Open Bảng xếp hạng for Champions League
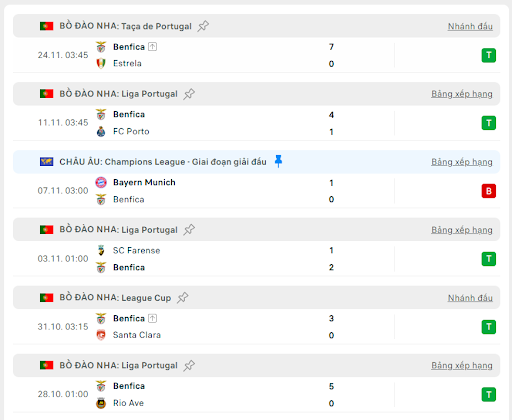The height and width of the screenshot is (420, 512). 462,162
